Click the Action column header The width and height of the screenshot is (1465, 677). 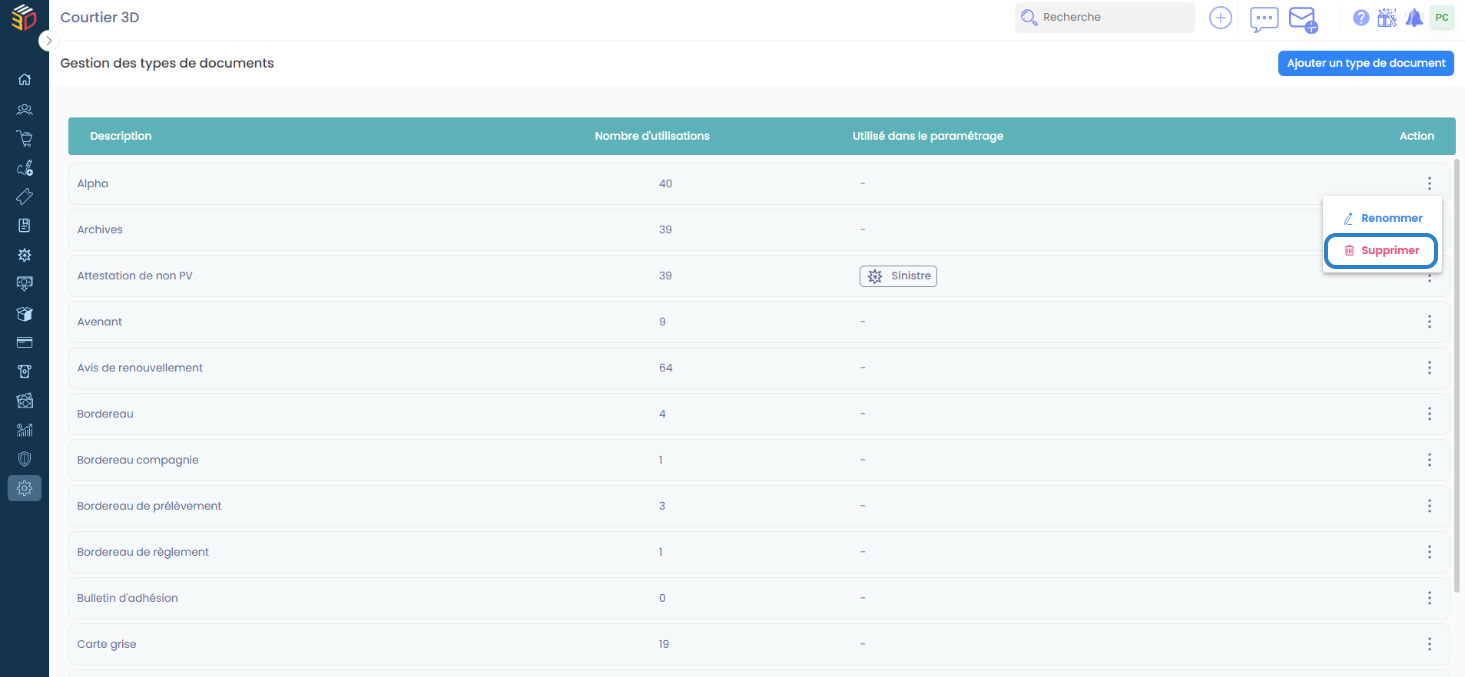pyautogui.click(x=1417, y=136)
